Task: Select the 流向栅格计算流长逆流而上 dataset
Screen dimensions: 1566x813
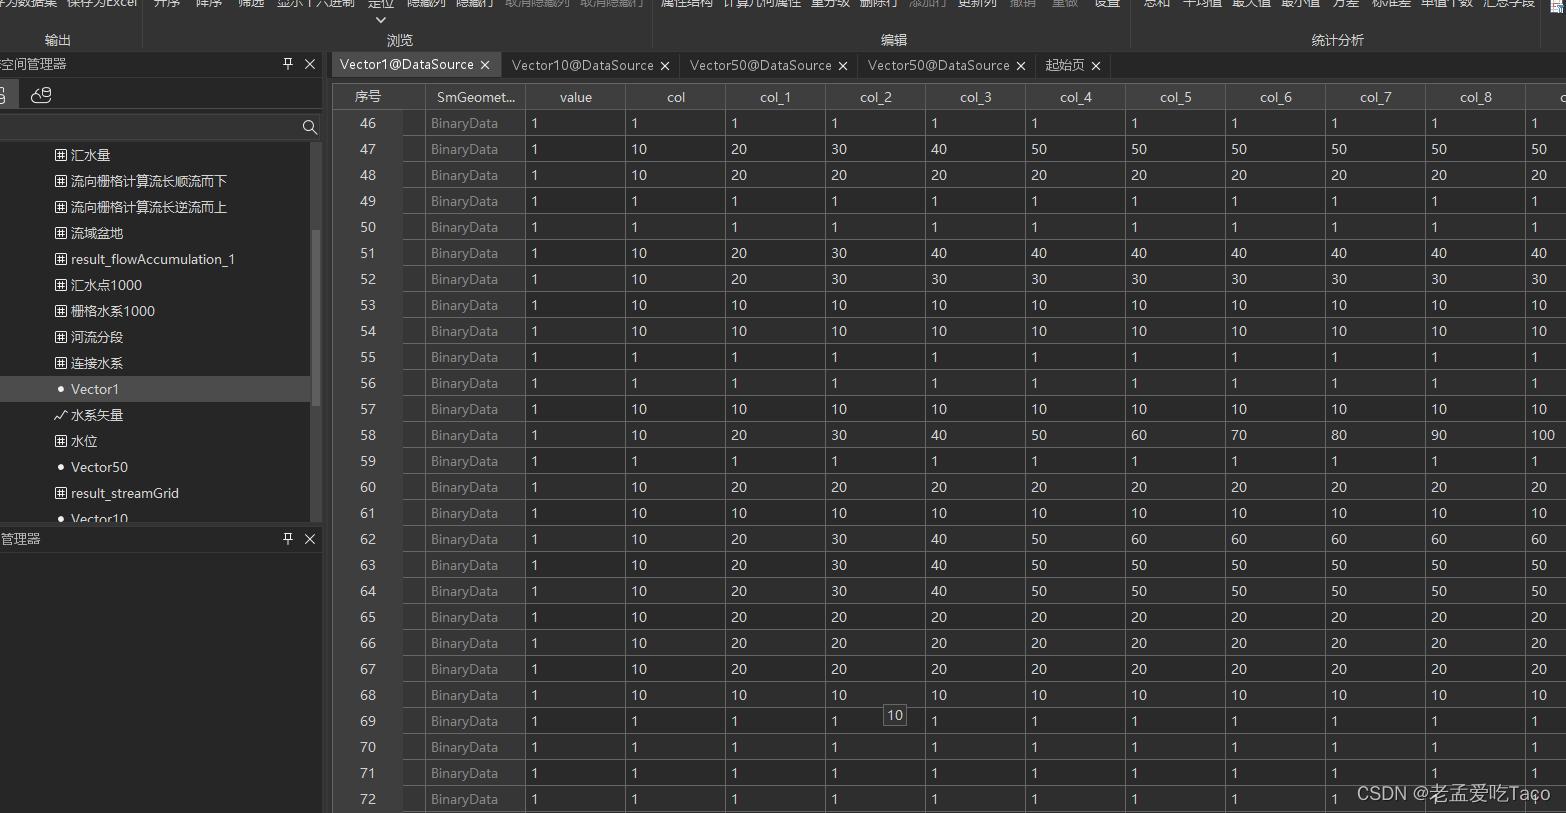Action: (149, 207)
